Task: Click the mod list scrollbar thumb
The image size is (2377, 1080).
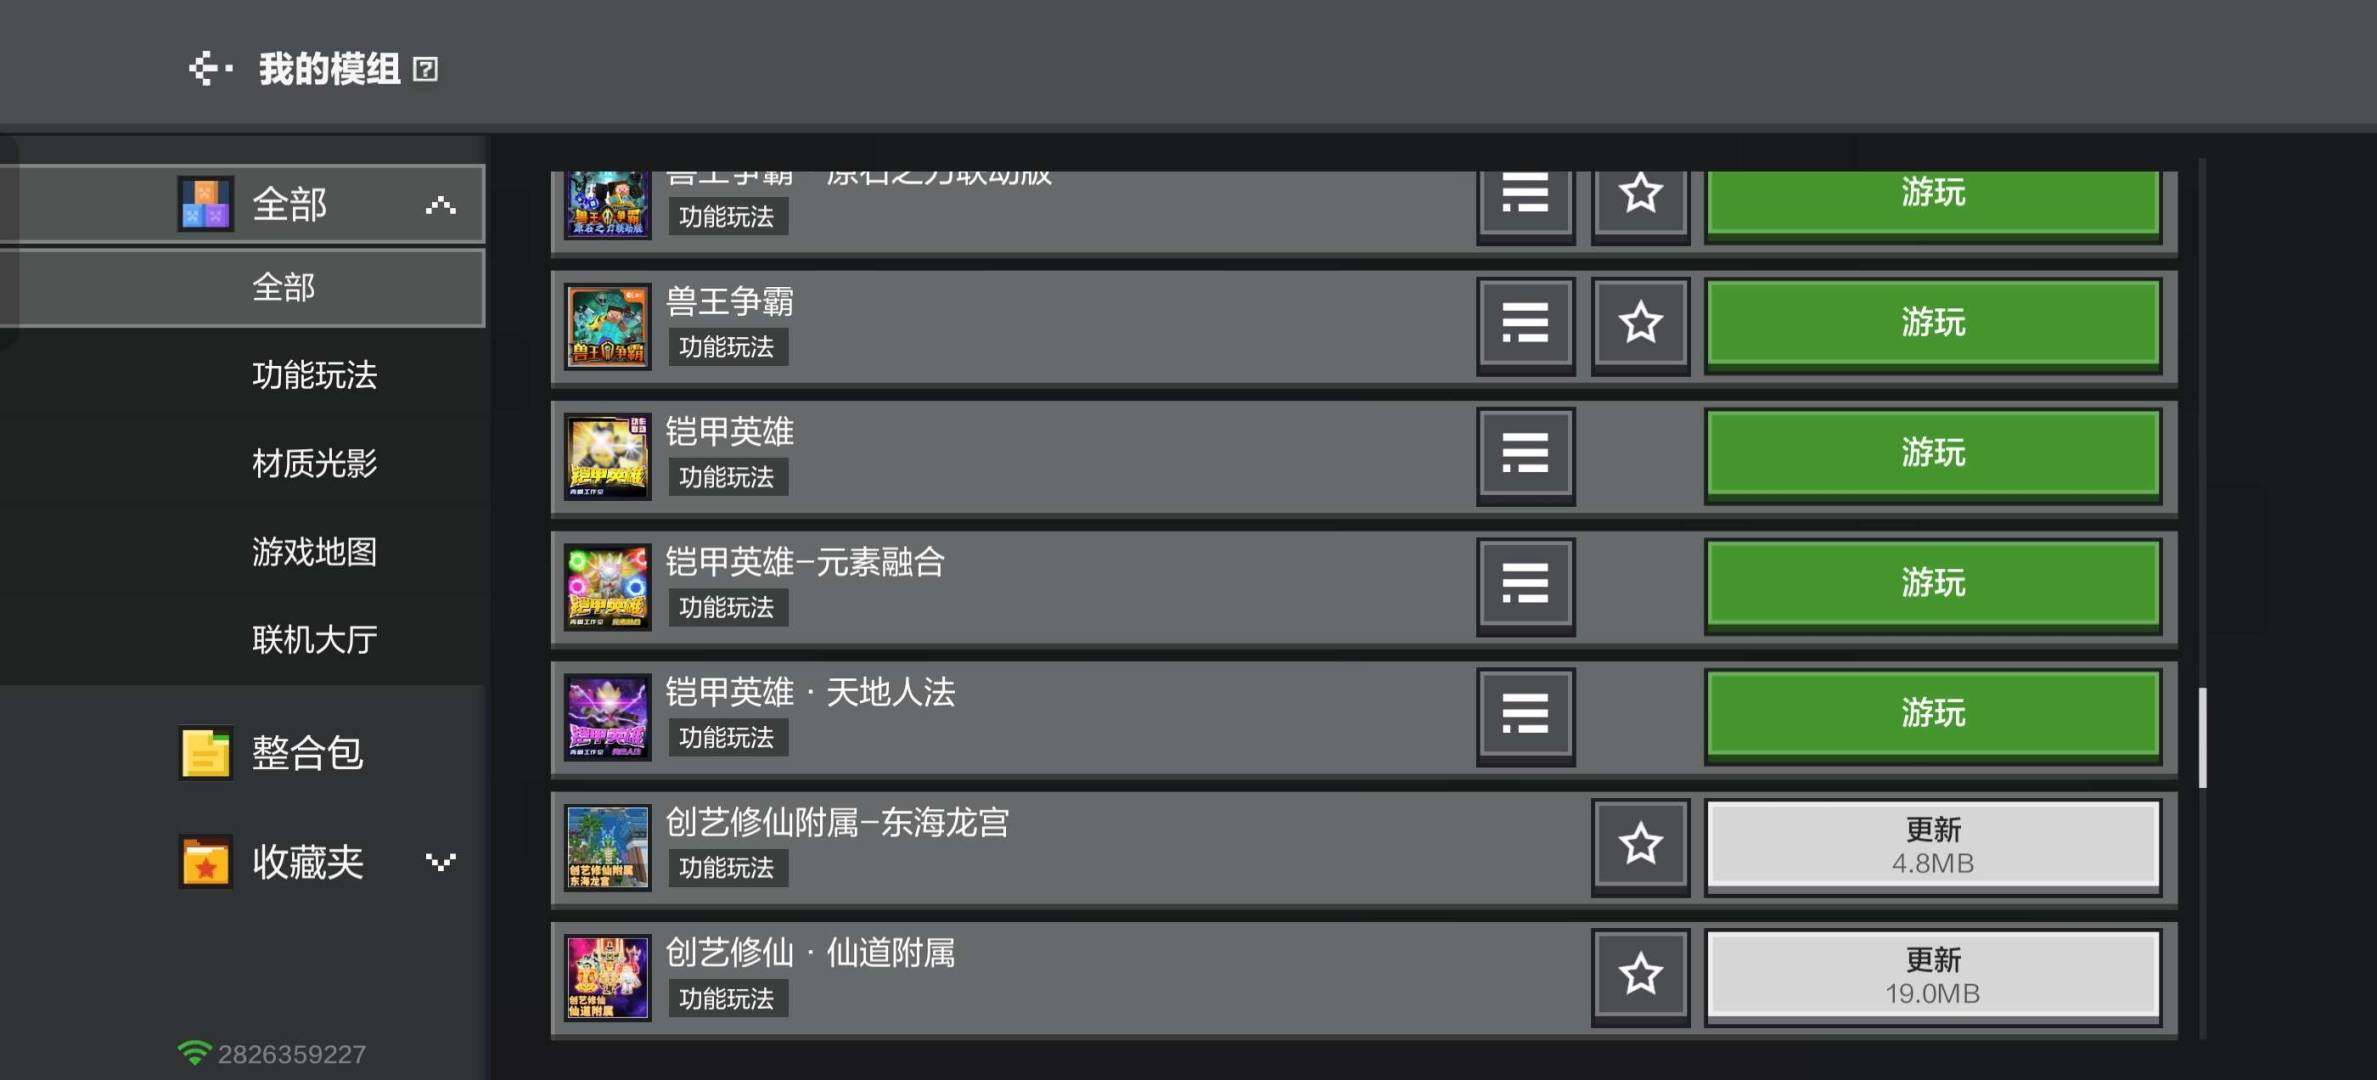Action: 2202,738
